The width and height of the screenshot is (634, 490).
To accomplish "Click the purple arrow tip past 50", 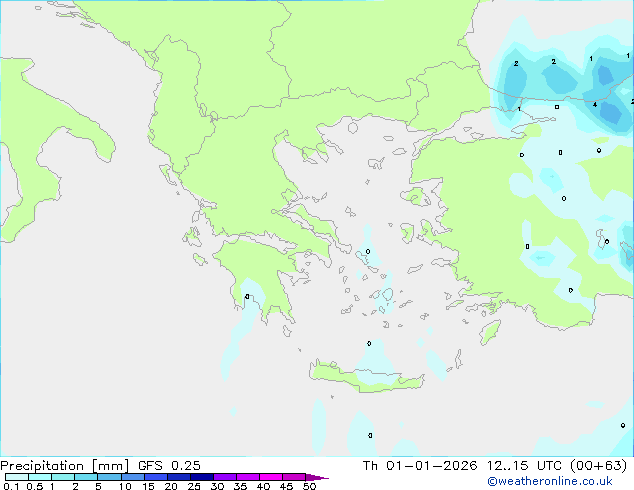I will pyautogui.click(x=317, y=477).
